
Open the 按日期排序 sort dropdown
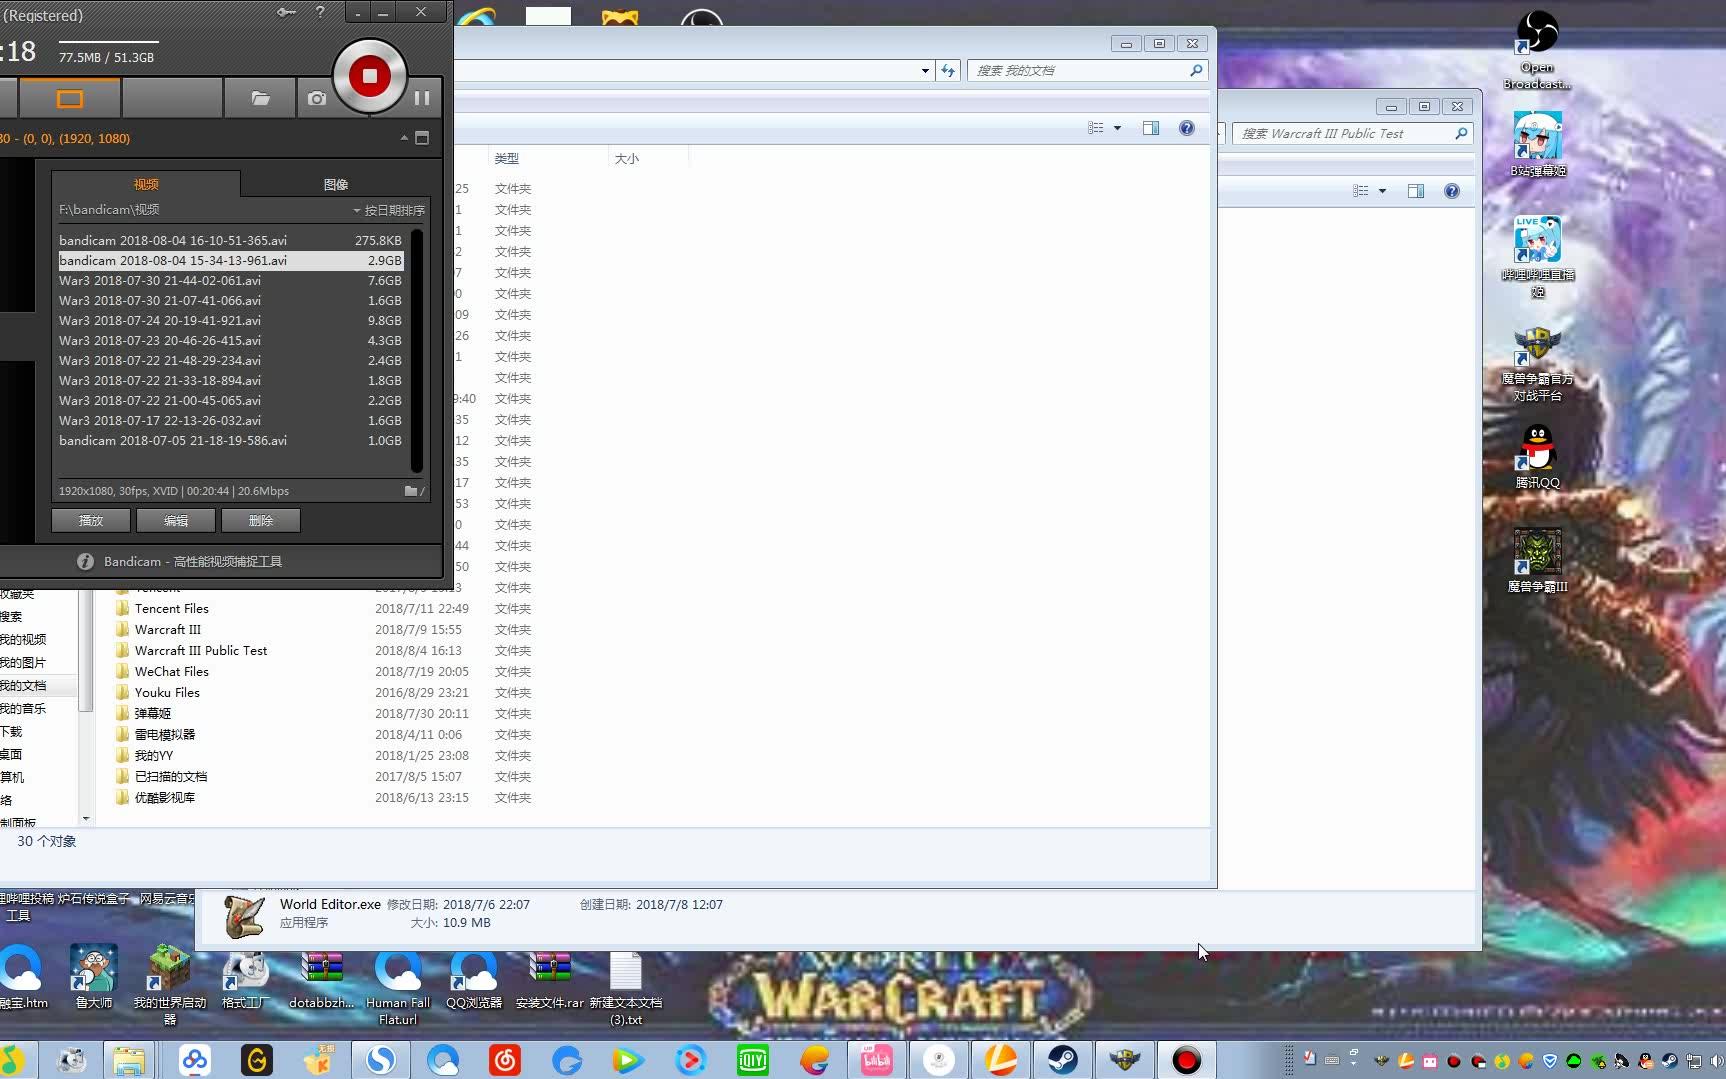click(x=389, y=210)
